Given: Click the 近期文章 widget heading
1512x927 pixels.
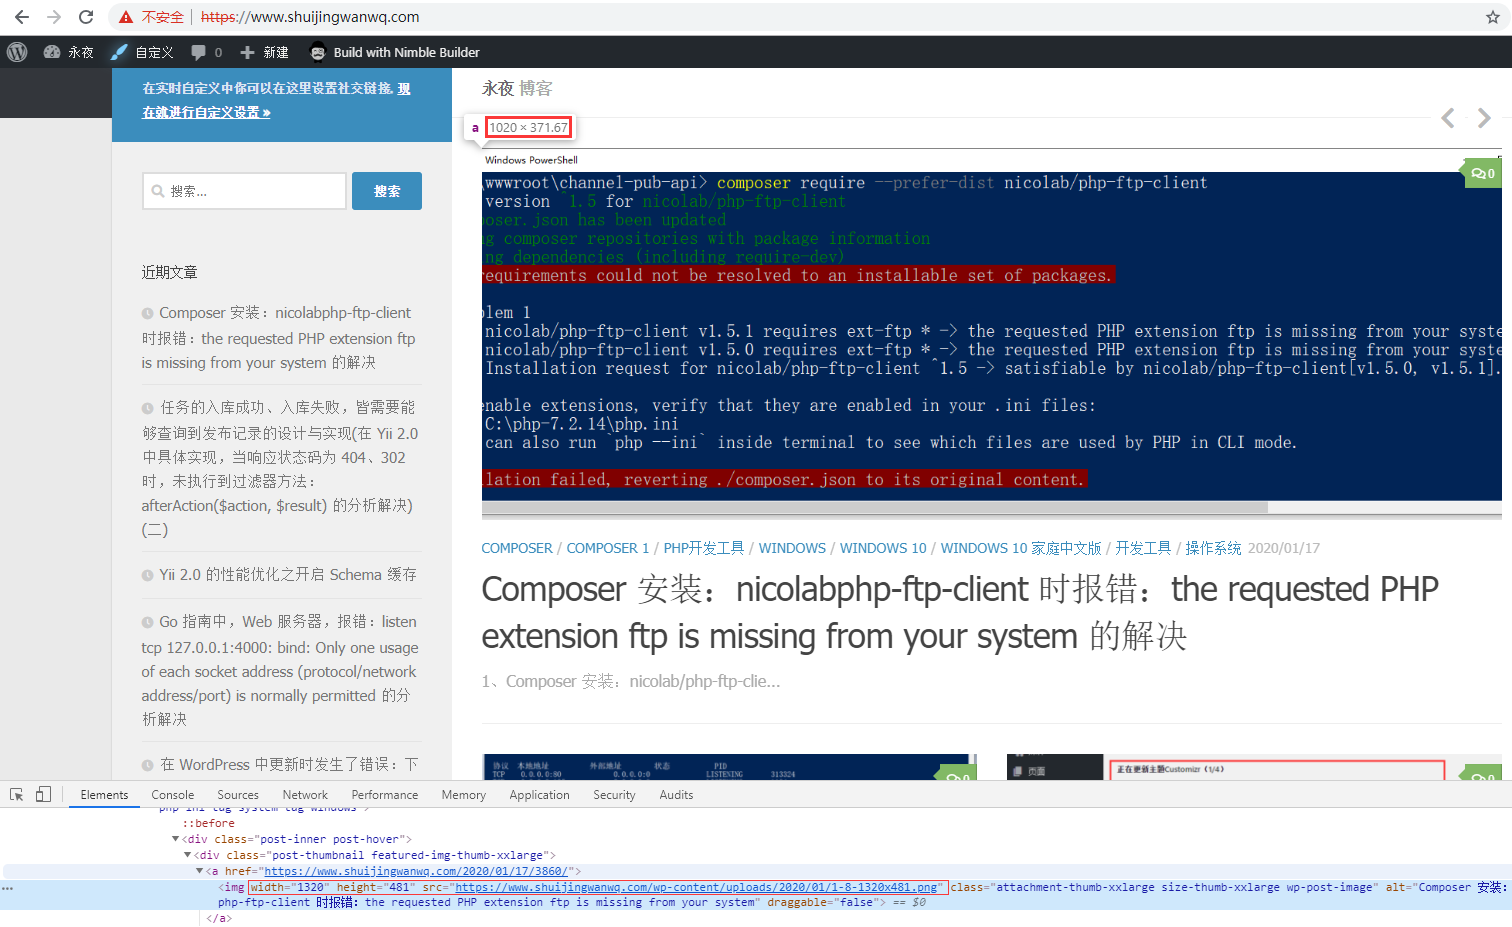Looking at the screenshot, I should (x=170, y=272).
